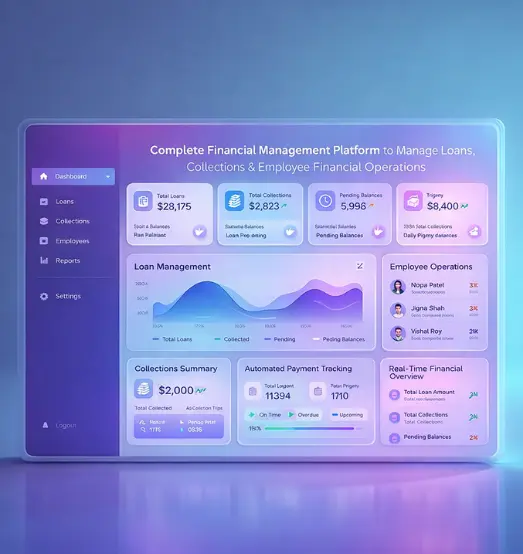Select the Nopa Patel name

(427, 285)
